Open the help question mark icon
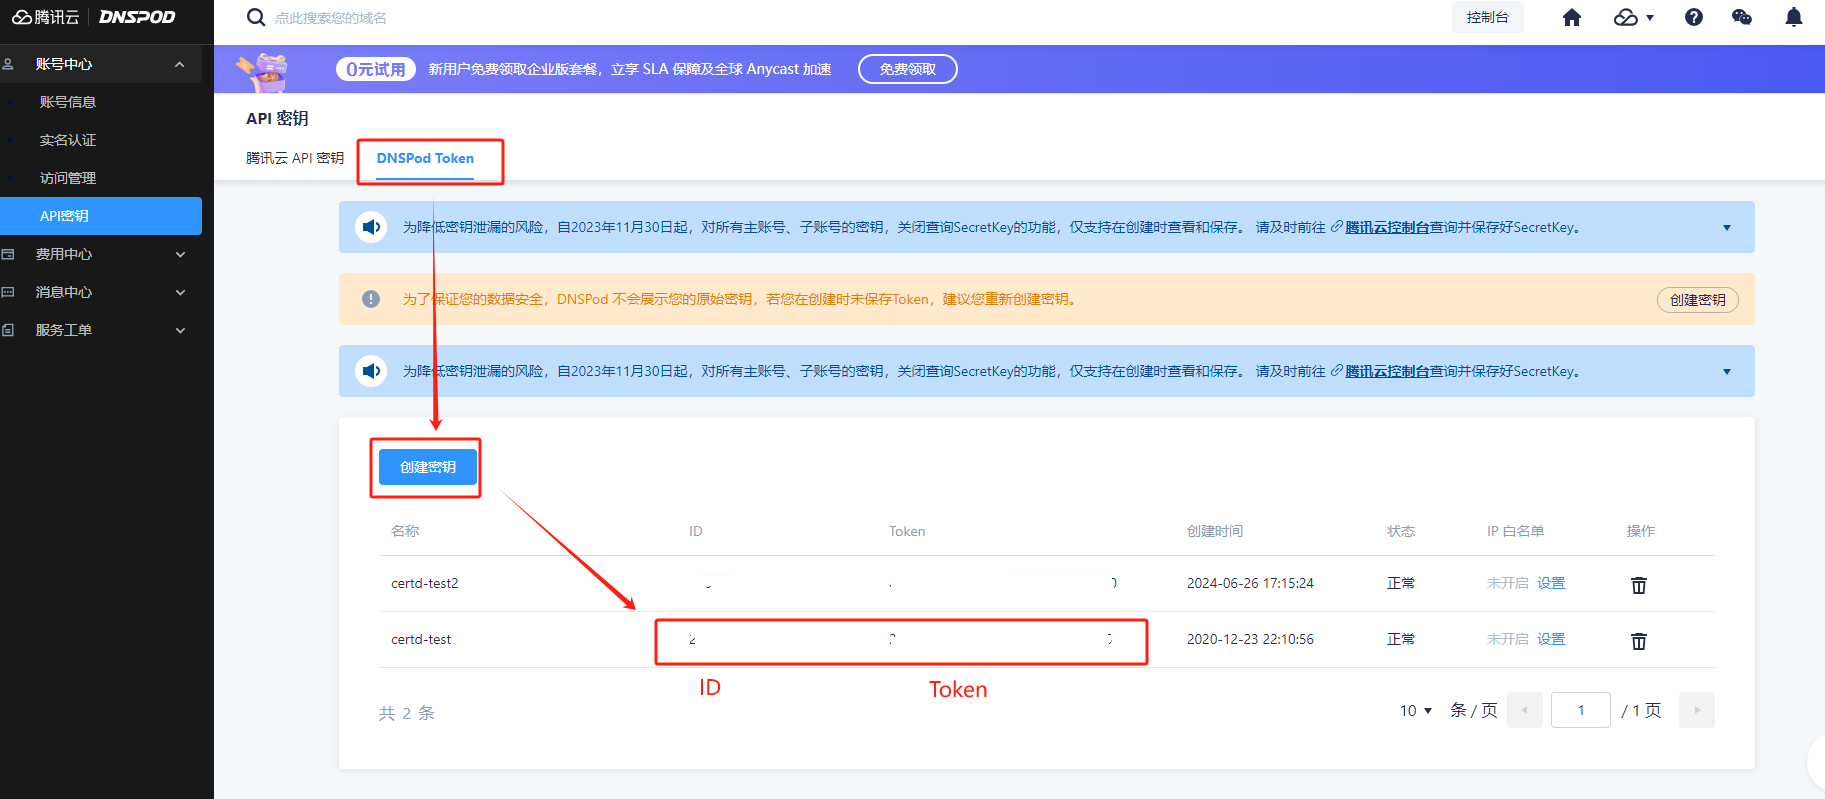Viewport: 1825px width, 799px height. click(x=1693, y=17)
